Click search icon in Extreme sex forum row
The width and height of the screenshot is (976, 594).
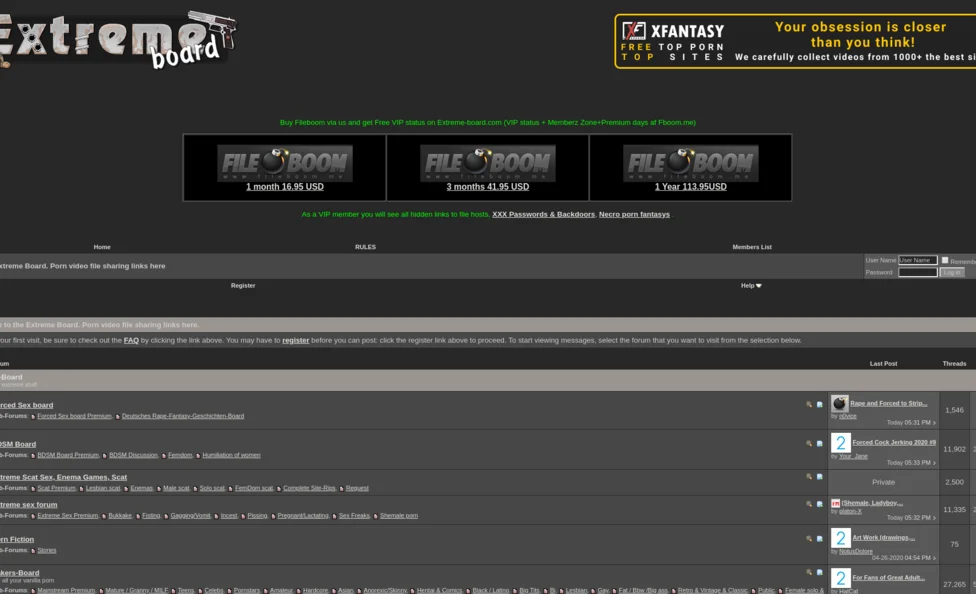coord(809,504)
